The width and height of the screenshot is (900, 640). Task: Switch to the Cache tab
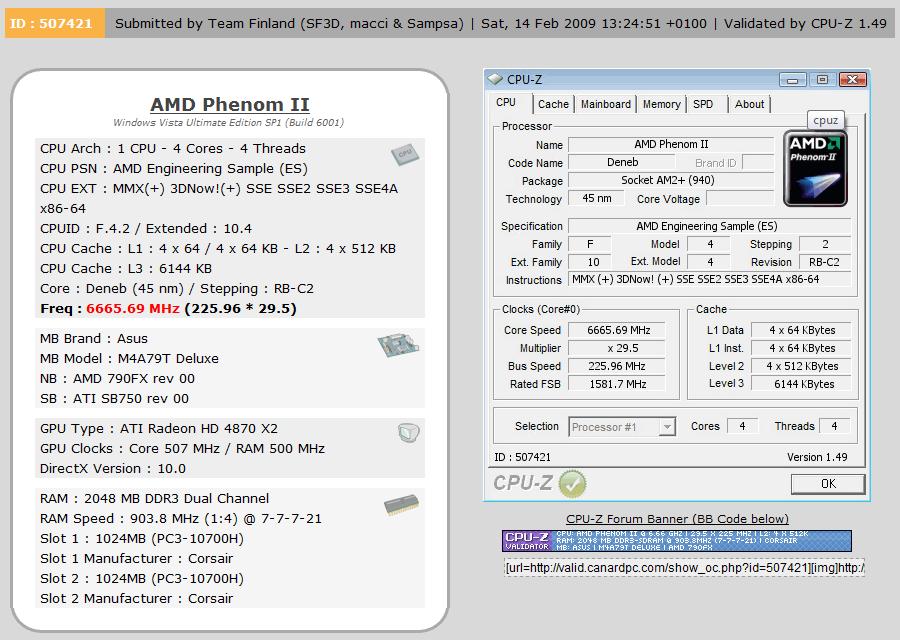(553, 104)
